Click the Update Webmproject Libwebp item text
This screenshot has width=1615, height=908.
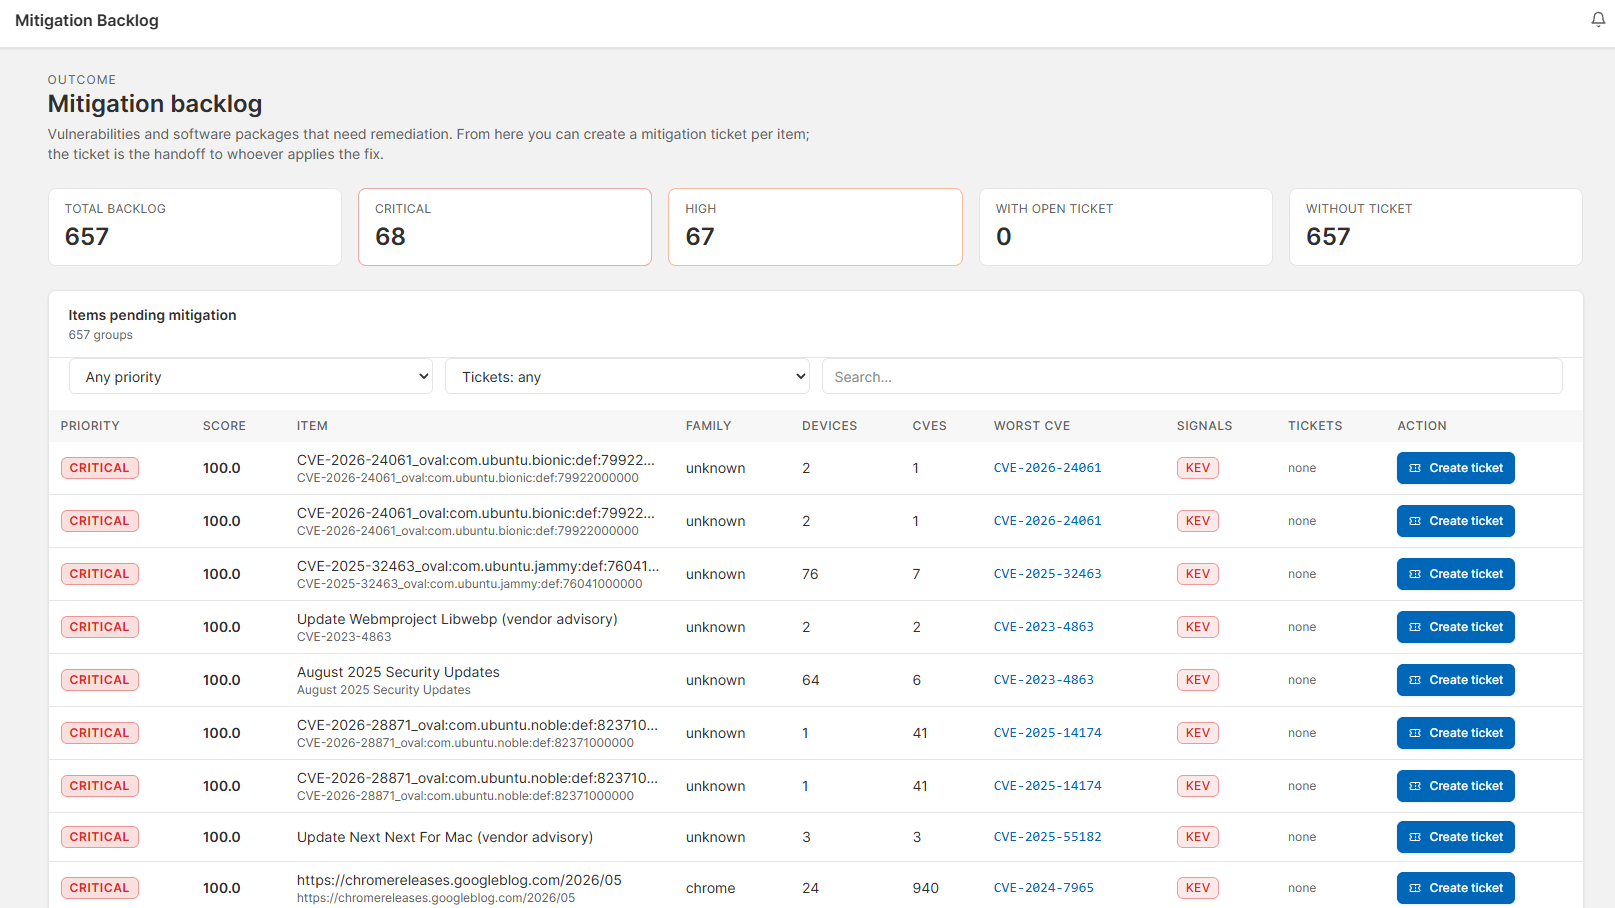[457, 619]
